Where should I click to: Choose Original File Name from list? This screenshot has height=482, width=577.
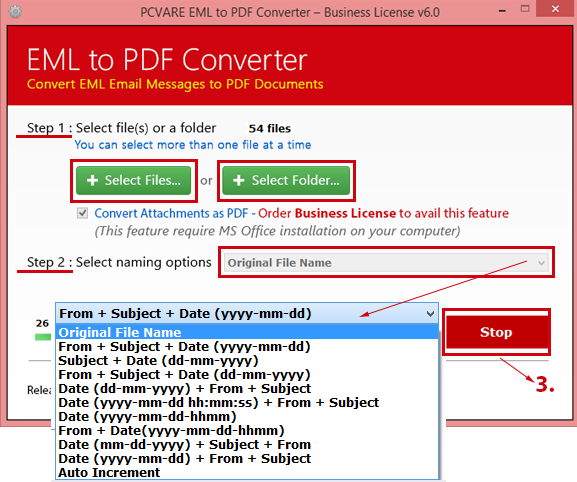[x=247, y=333]
